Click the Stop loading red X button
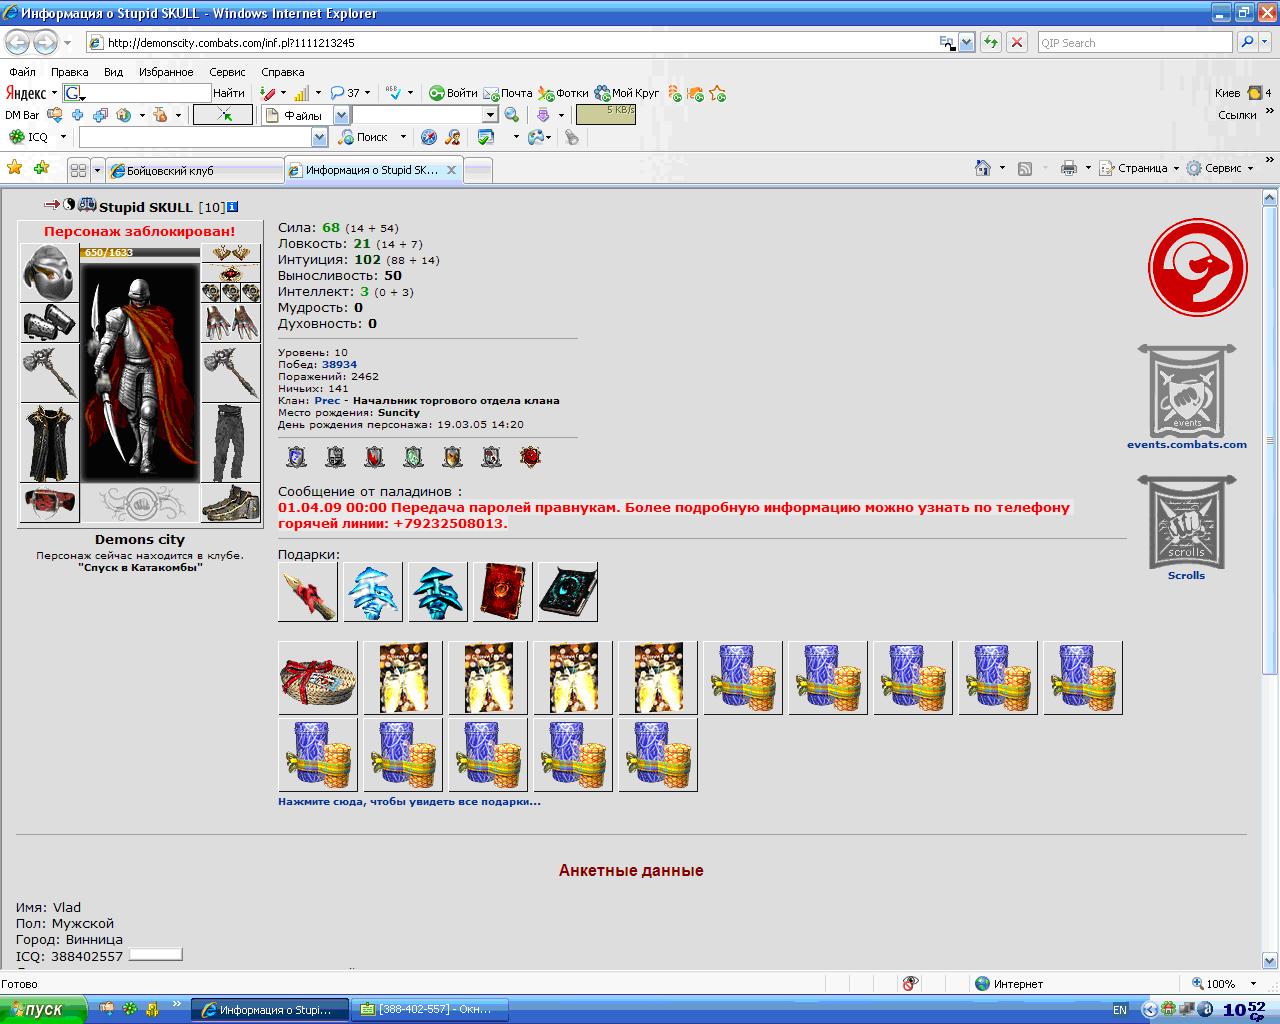This screenshot has width=1280, height=1024. click(x=1017, y=43)
